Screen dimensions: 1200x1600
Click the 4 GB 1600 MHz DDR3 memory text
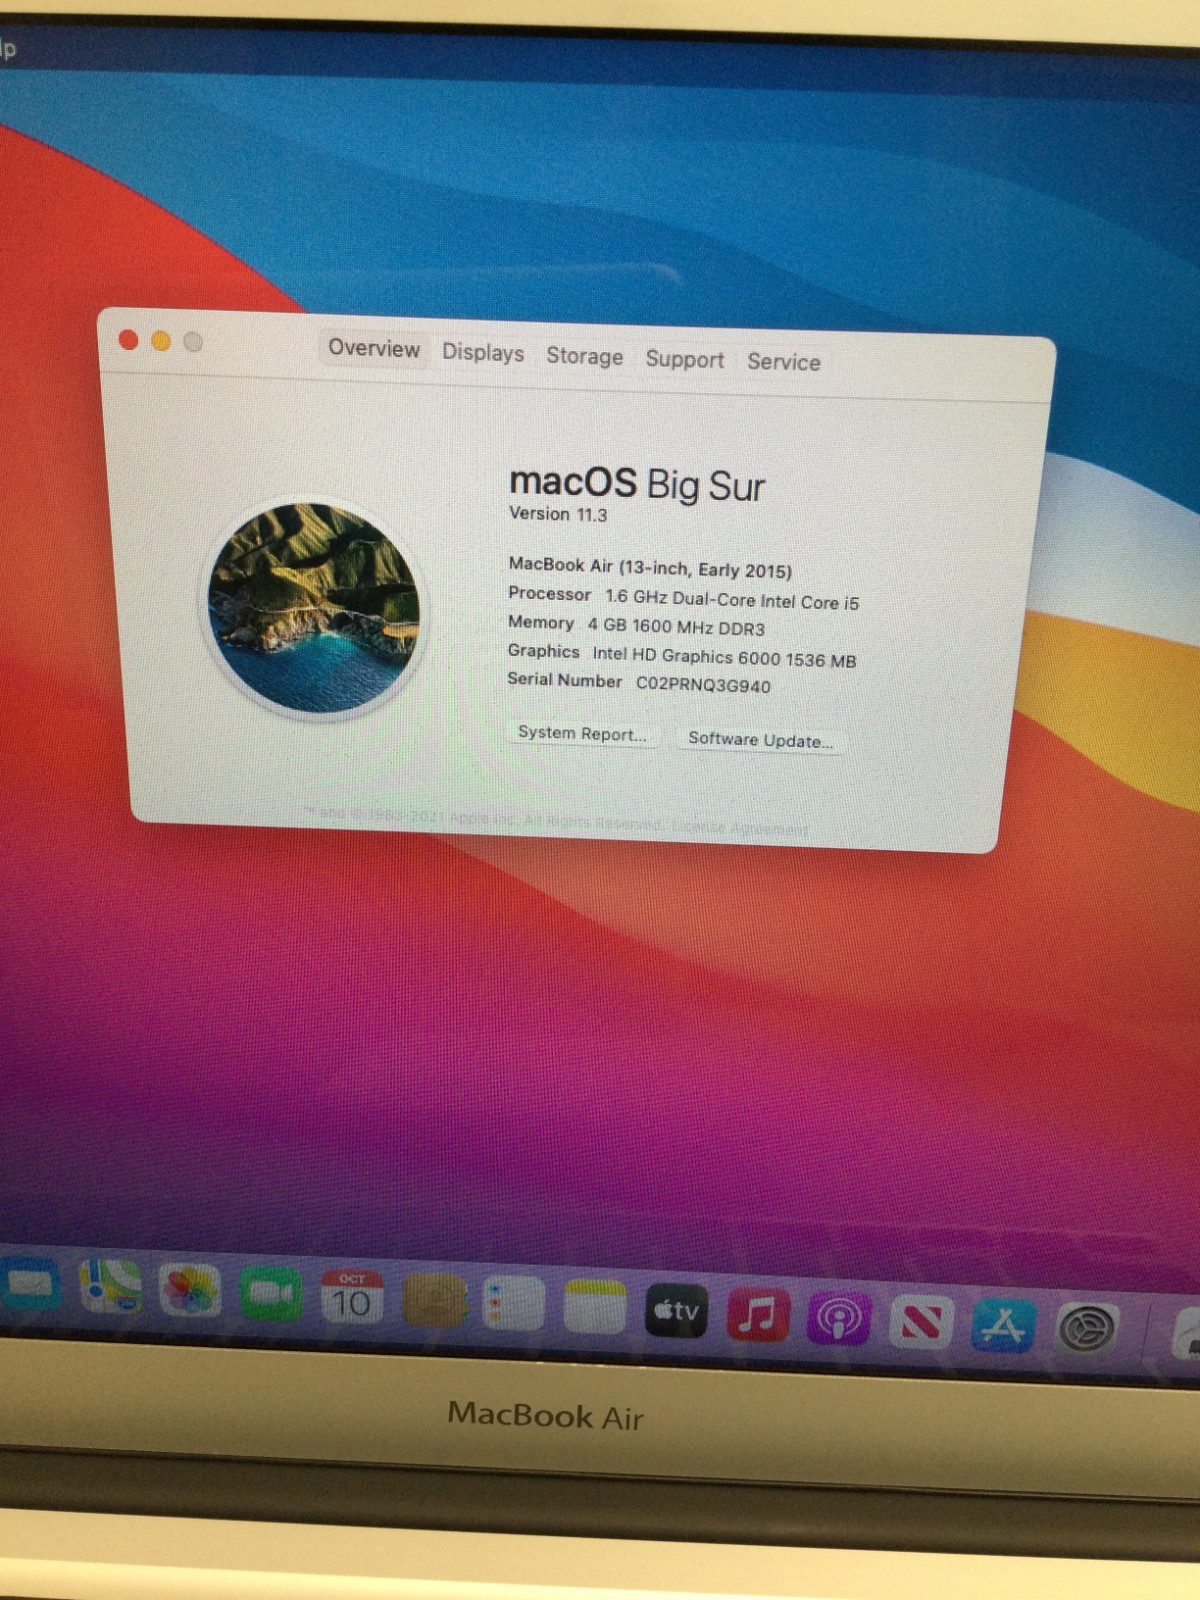click(x=676, y=627)
